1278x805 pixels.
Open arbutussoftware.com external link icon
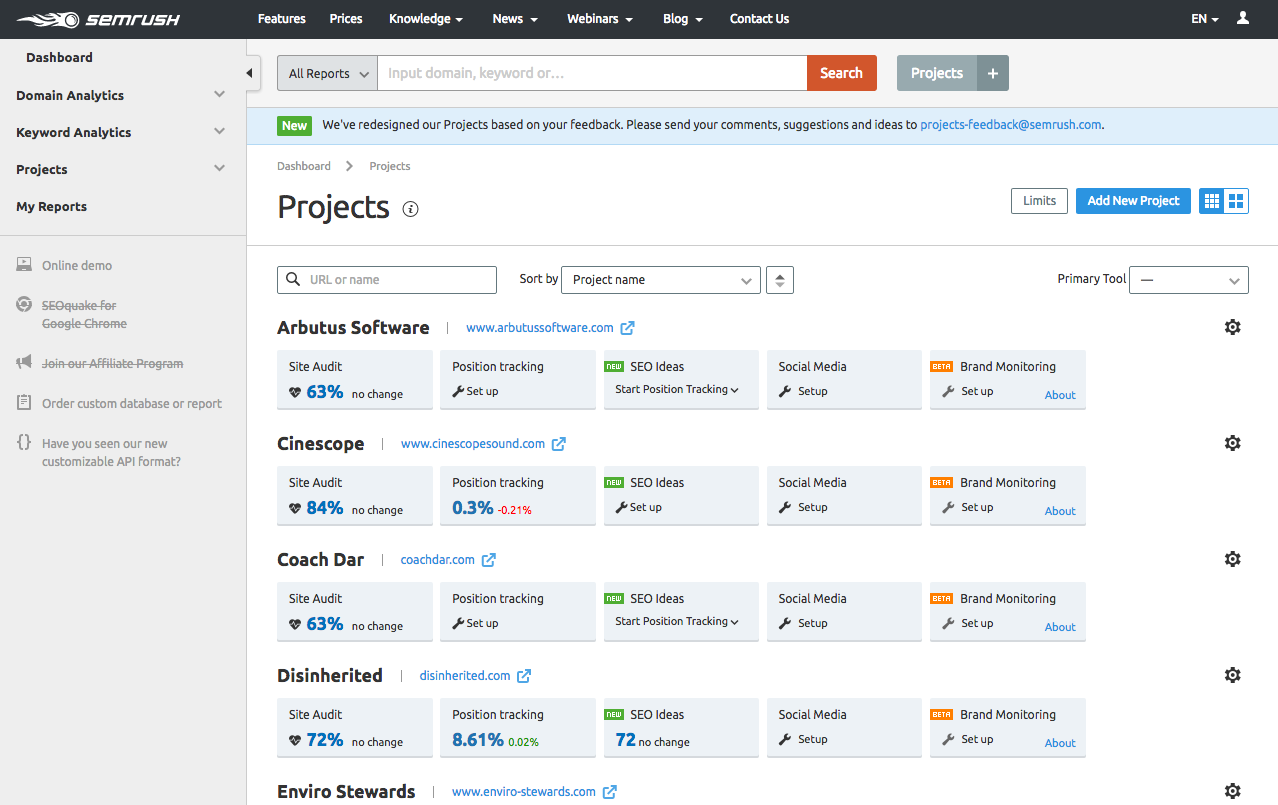628,328
